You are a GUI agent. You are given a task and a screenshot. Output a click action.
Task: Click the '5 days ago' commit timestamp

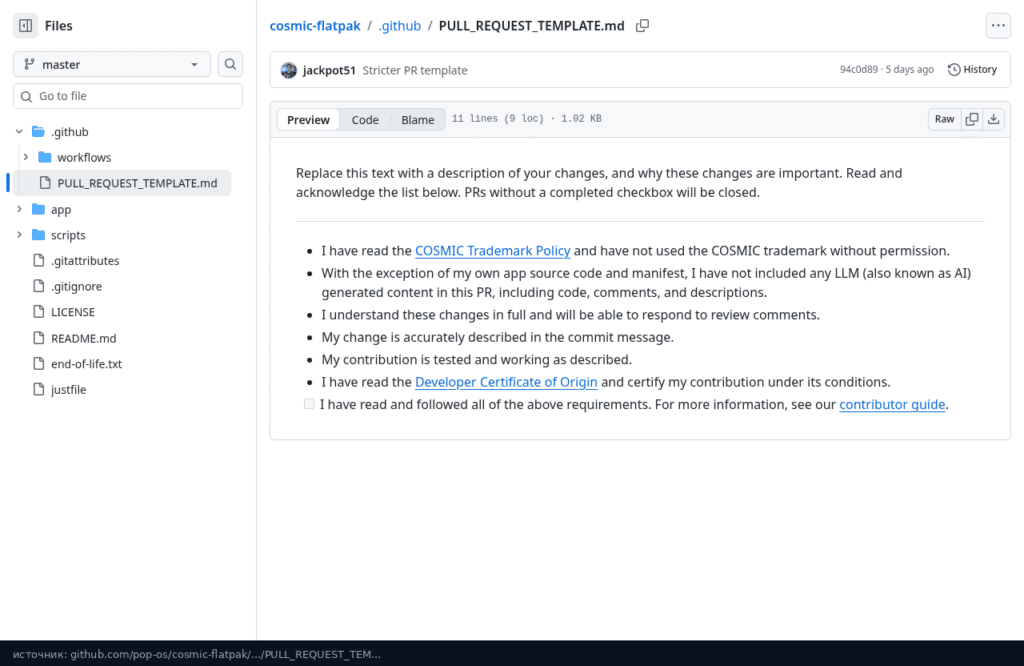910,69
